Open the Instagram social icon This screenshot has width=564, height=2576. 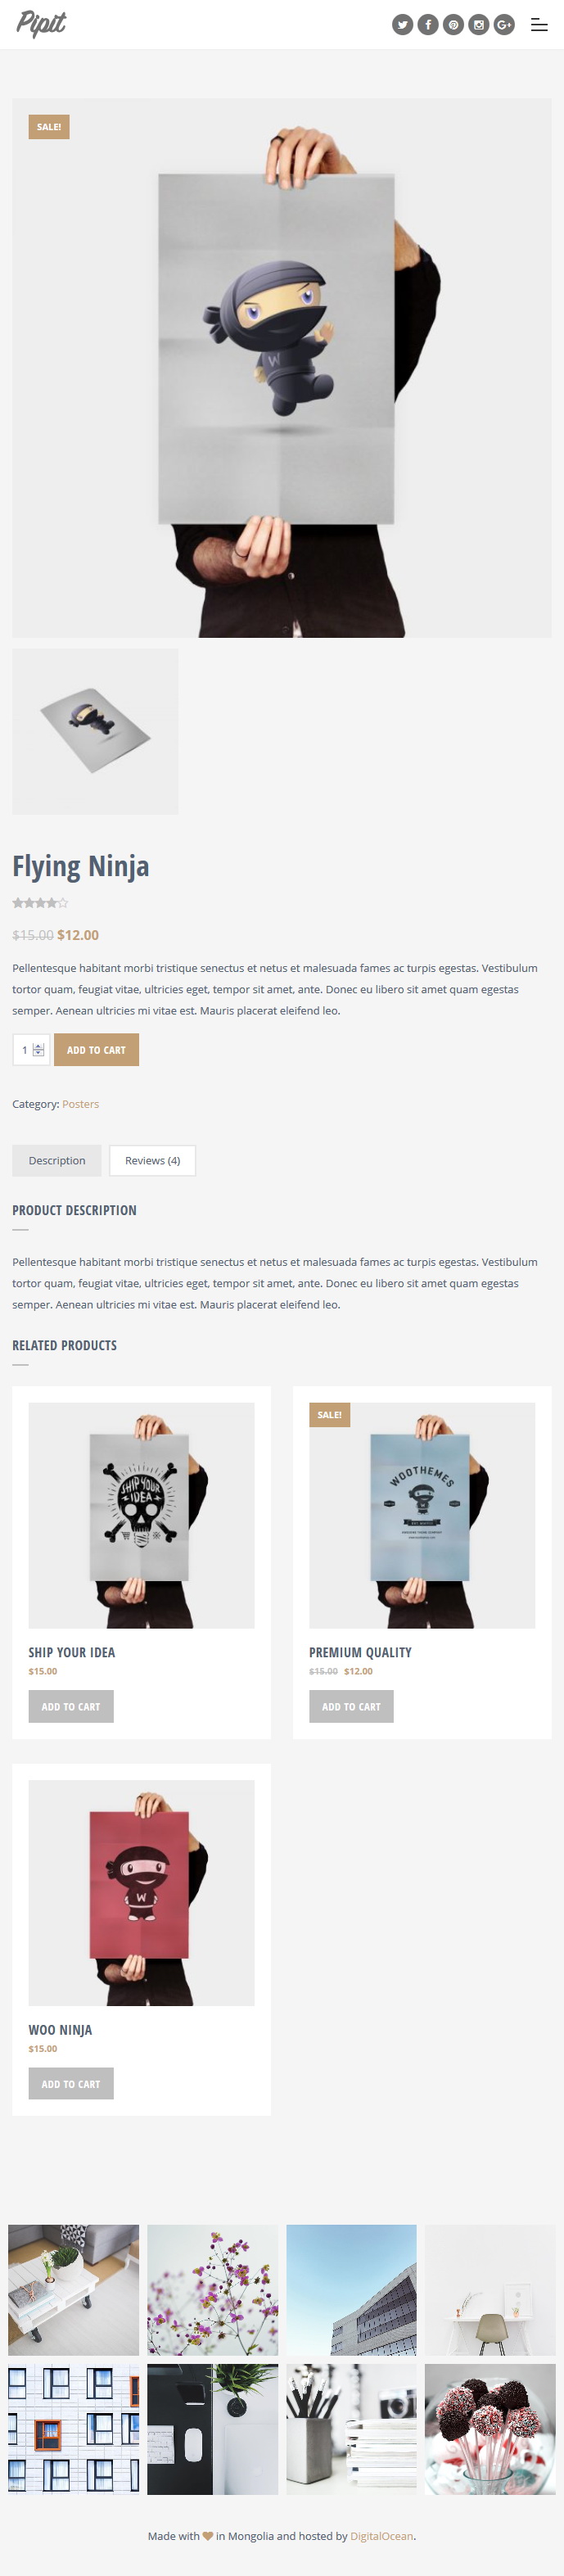(x=479, y=25)
